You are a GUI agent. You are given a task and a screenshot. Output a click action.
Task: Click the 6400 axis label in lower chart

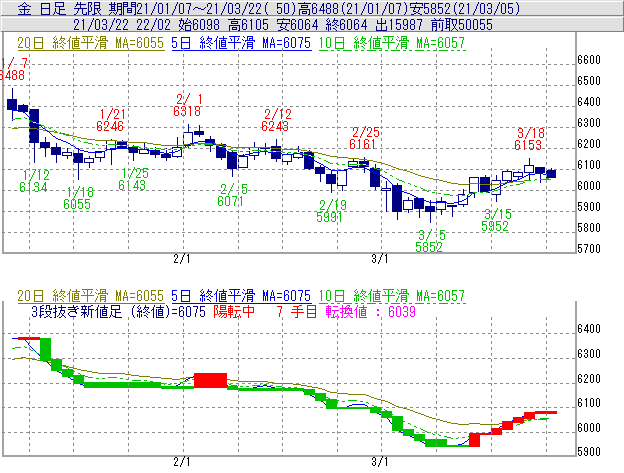pos(589,329)
